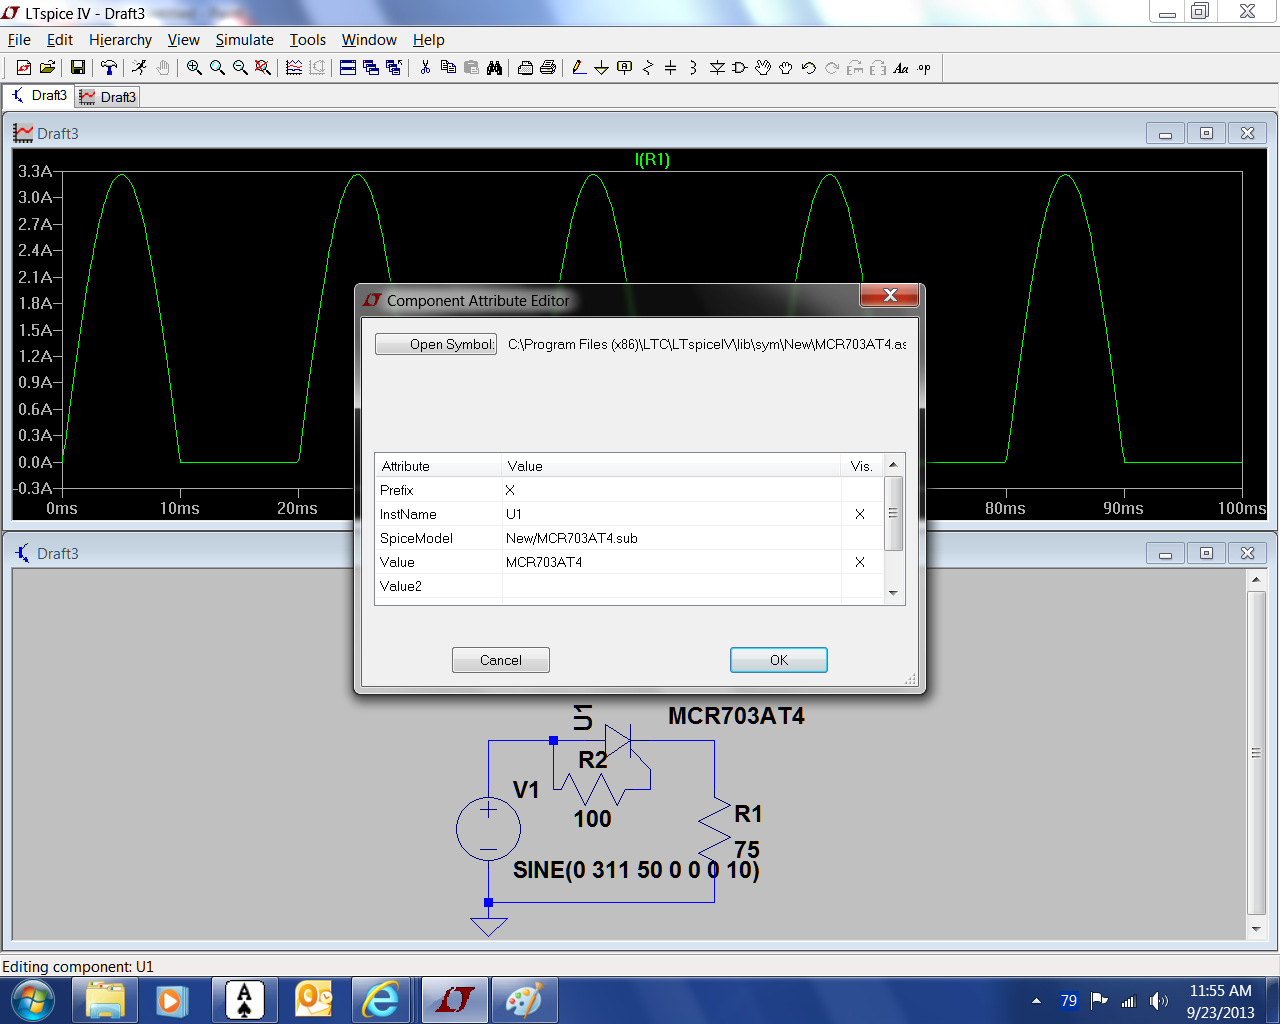Click the New Schematic toolbar icon
Screen dimensions: 1280x1024
point(24,68)
